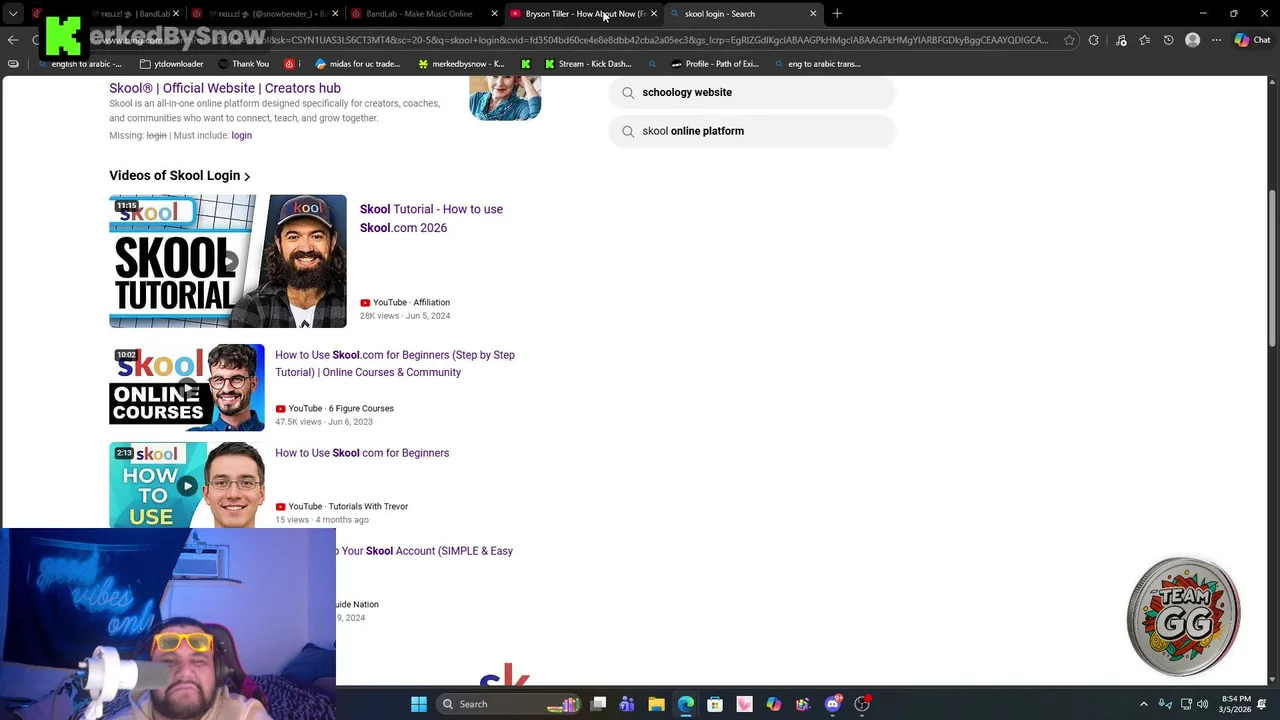The image size is (1280, 720).
Task: Open 'How to Use Skool com for Beginners' link
Action: click(362, 453)
